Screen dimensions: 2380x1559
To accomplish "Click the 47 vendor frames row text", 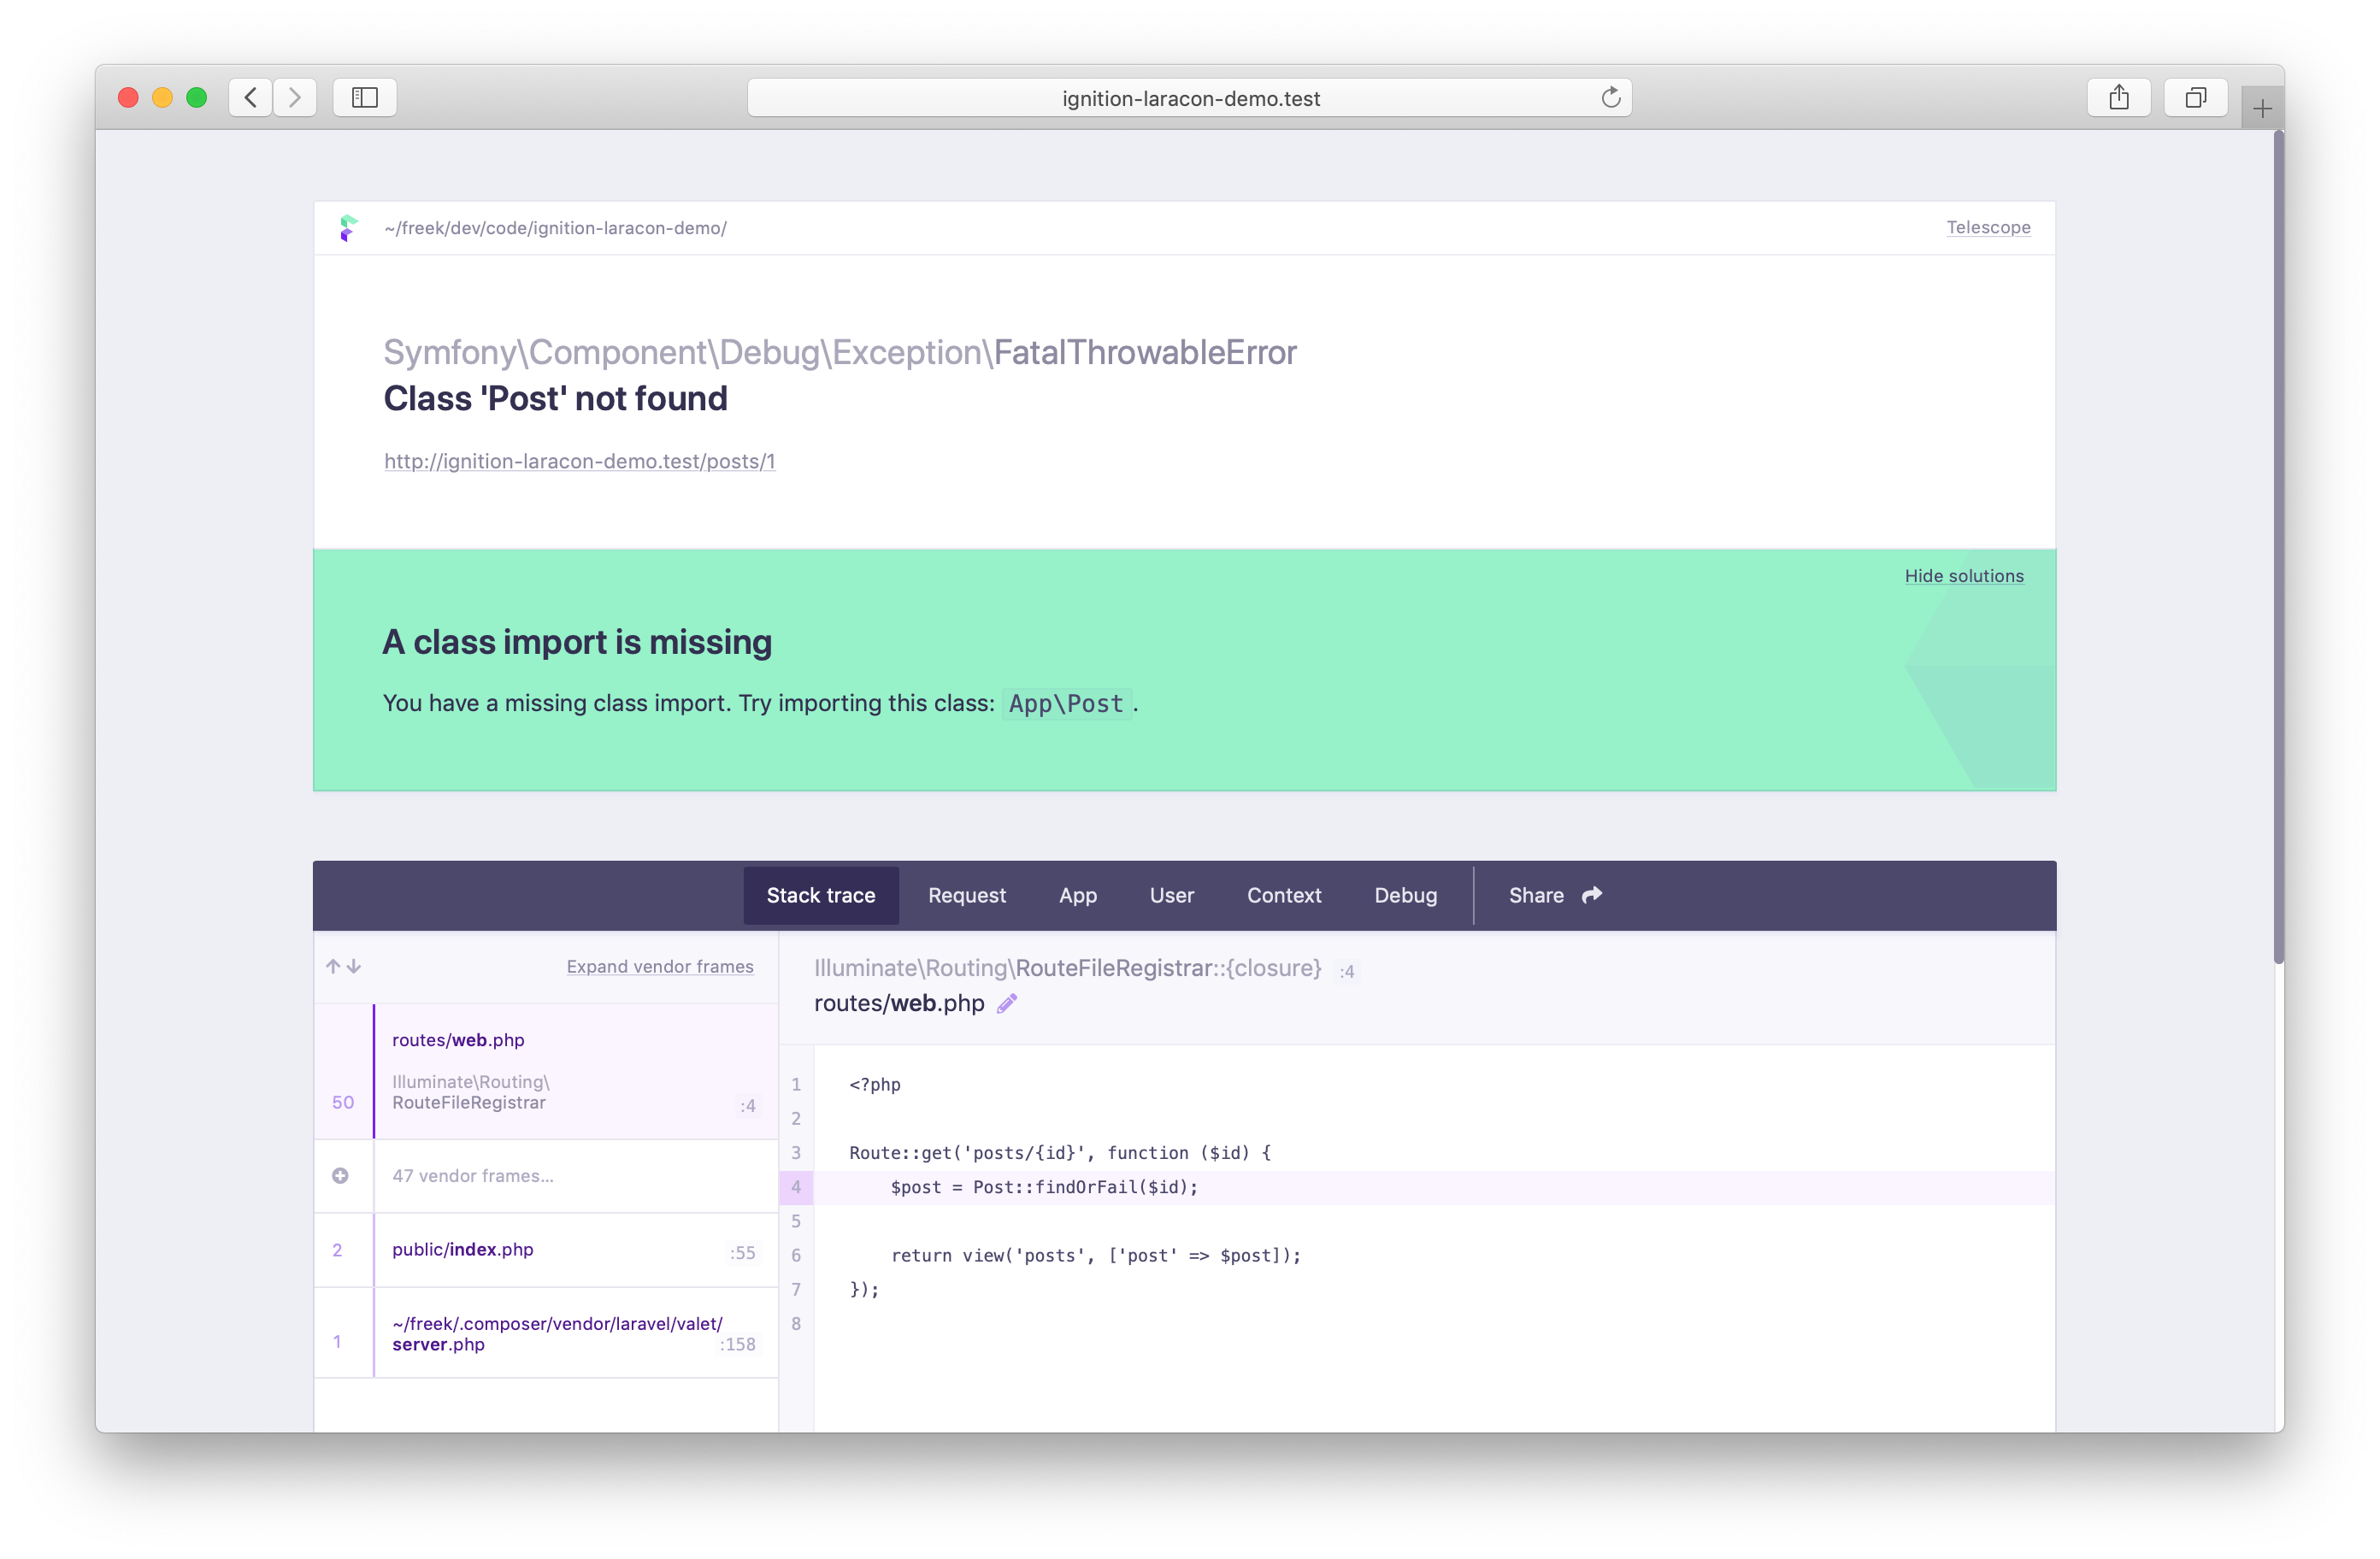I will tap(473, 1176).
